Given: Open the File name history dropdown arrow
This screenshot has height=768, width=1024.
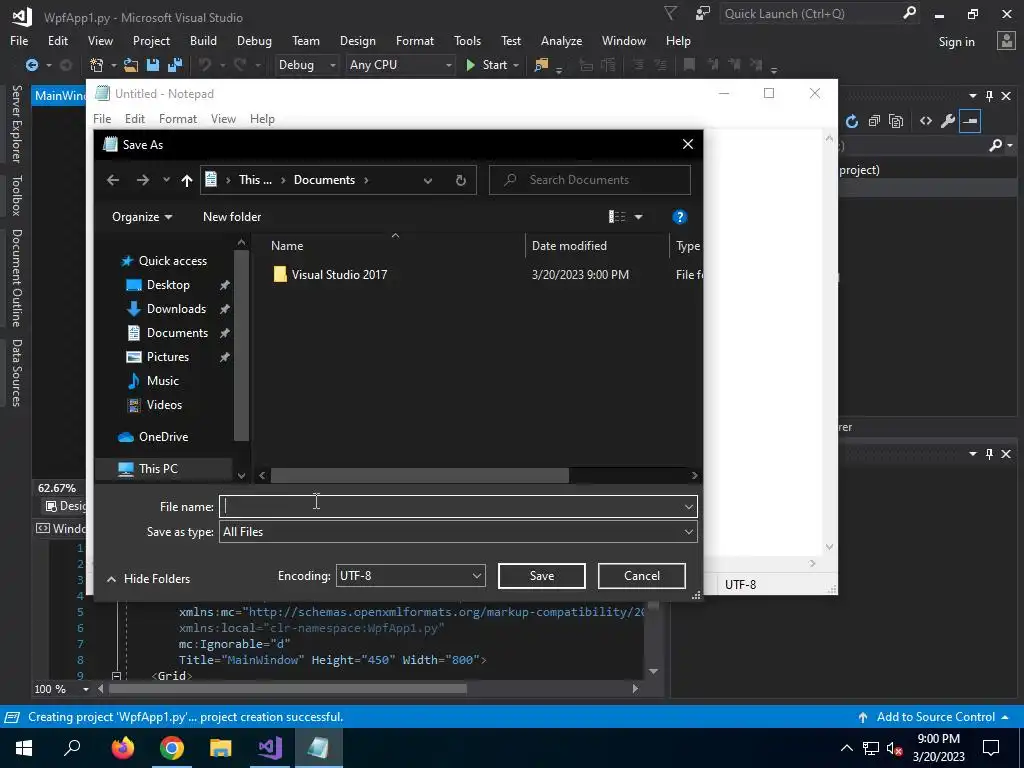Looking at the screenshot, I should pos(688,507).
